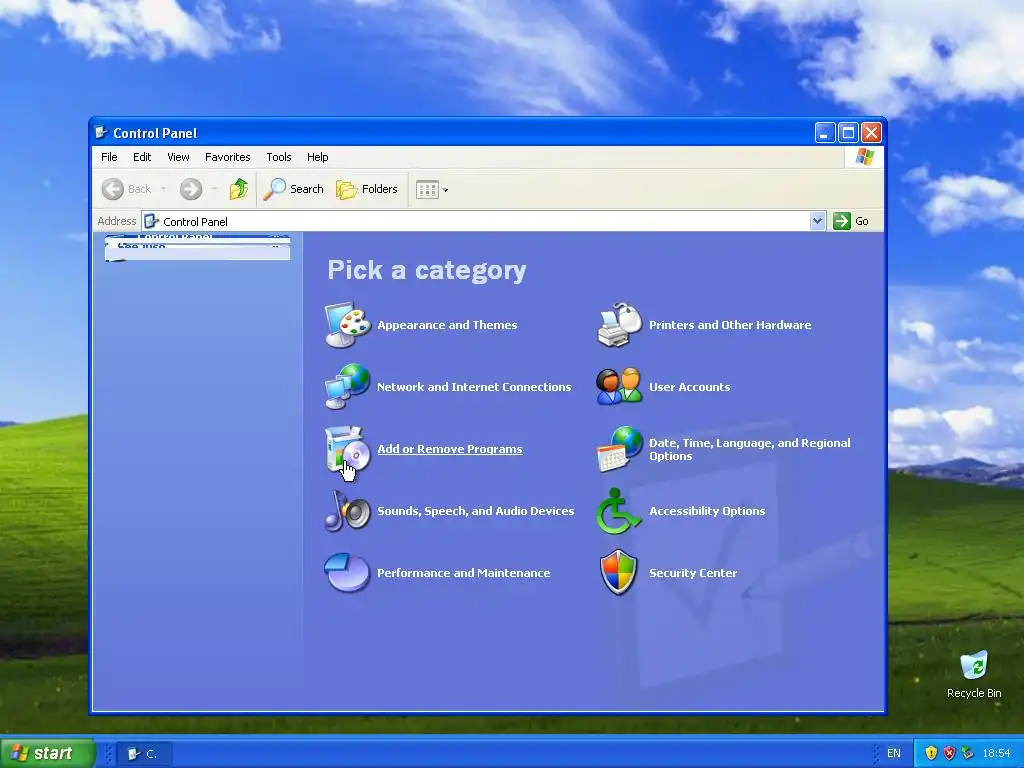This screenshot has height=768, width=1024.
Task: Open the Tools menu
Action: click(279, 157)
